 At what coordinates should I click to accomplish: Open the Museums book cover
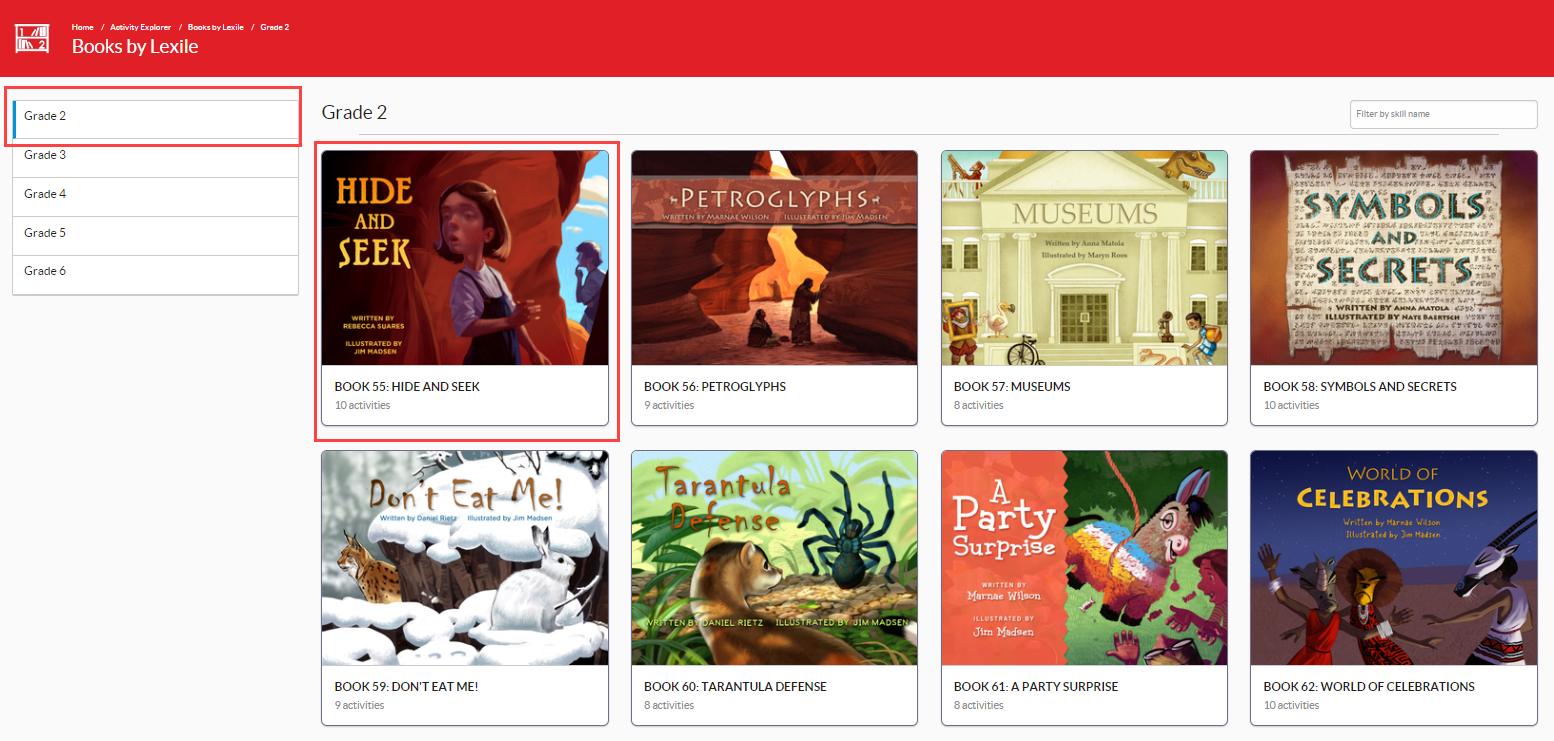[x=1084, y=258]
